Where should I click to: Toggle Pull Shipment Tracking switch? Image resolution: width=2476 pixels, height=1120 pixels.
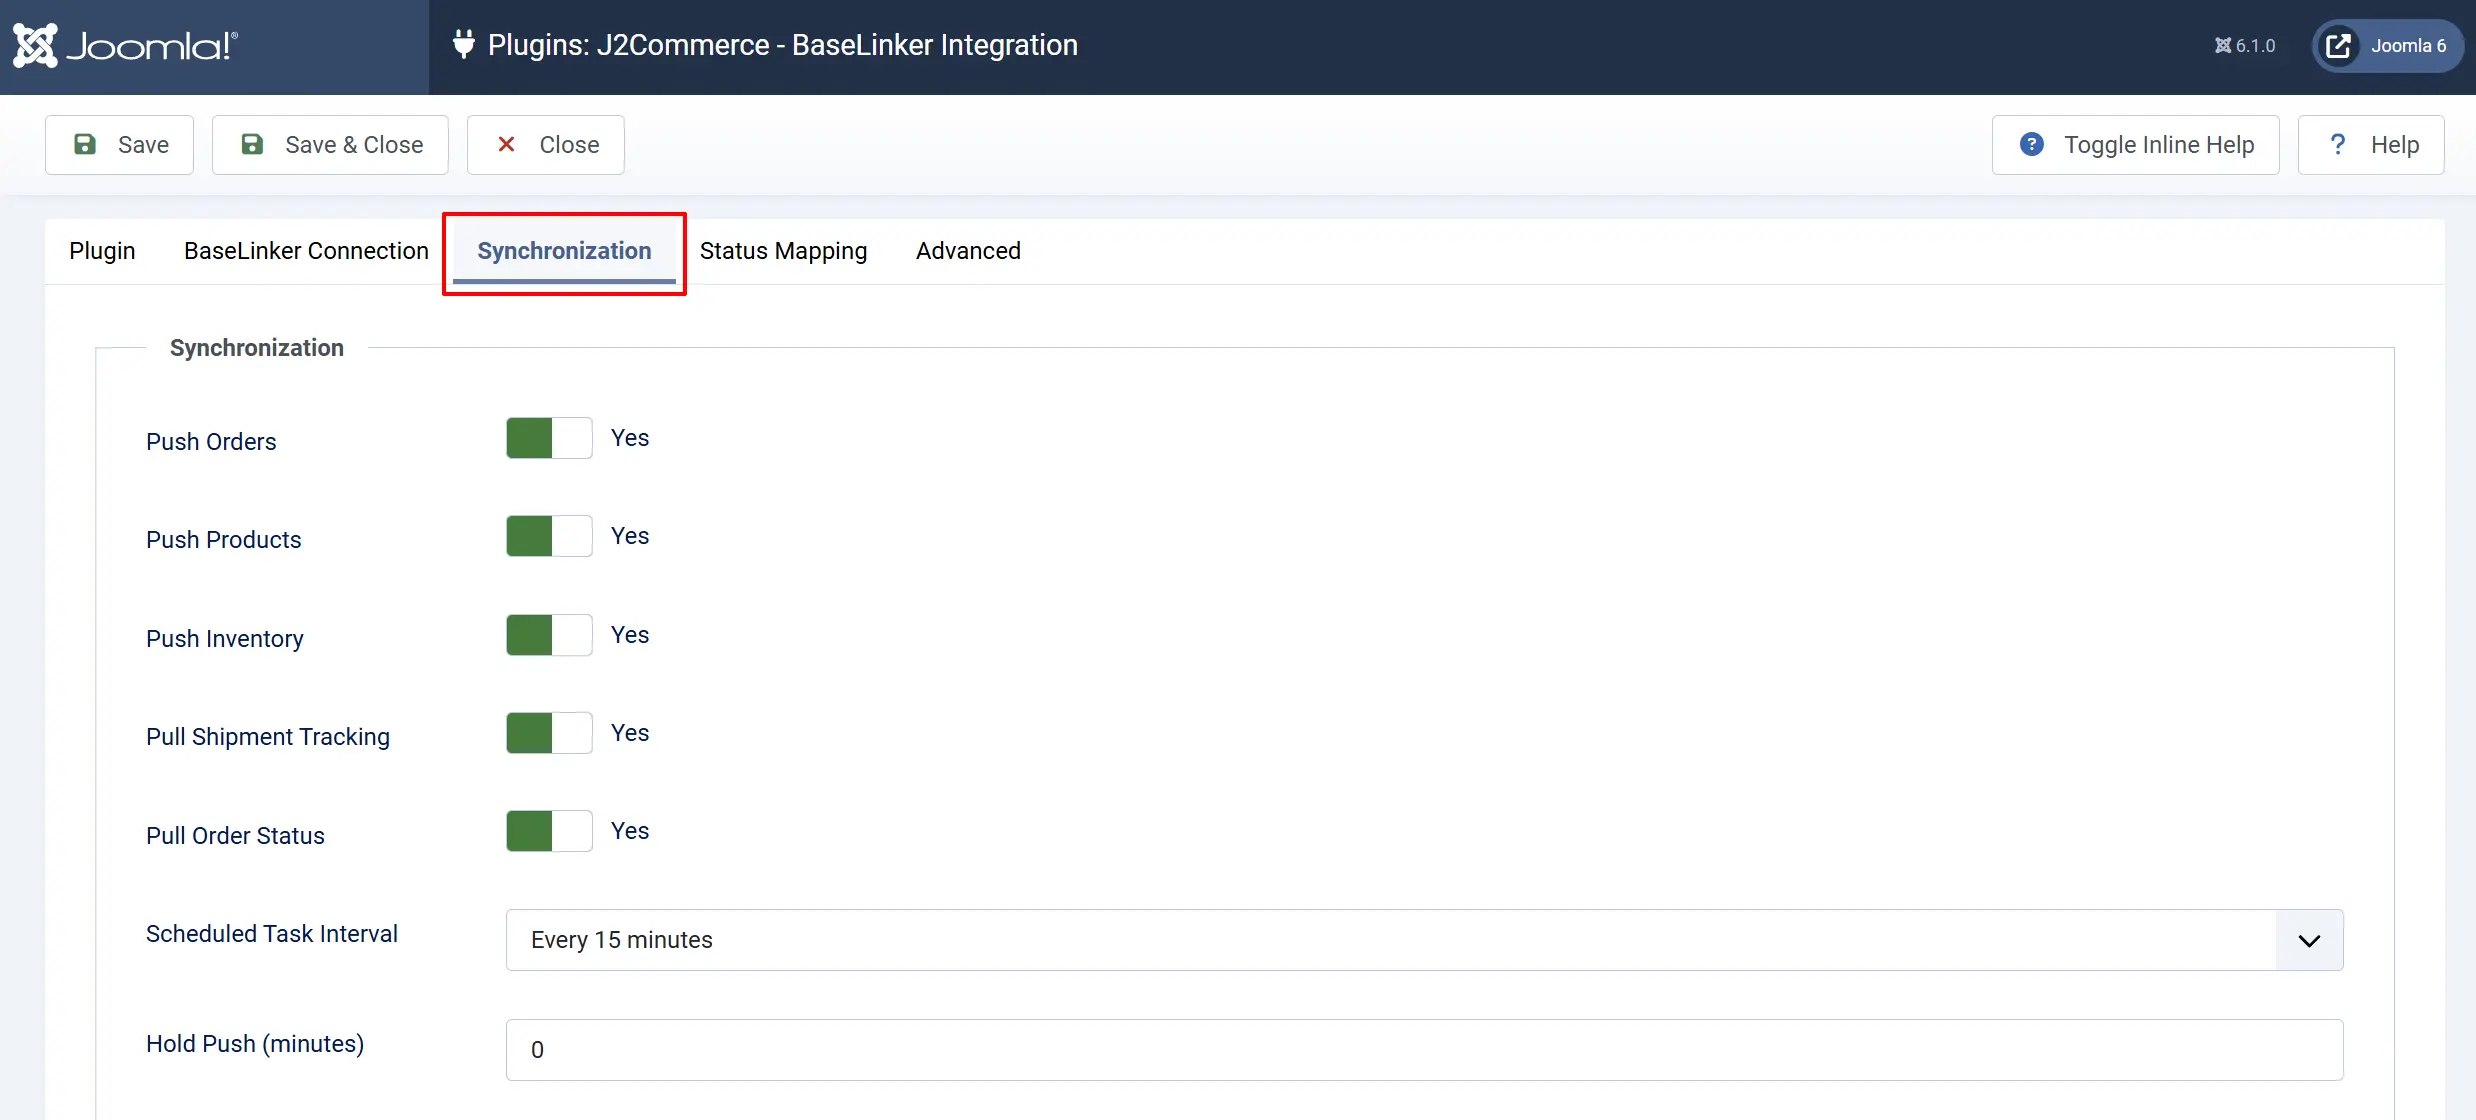pos(549,733)
